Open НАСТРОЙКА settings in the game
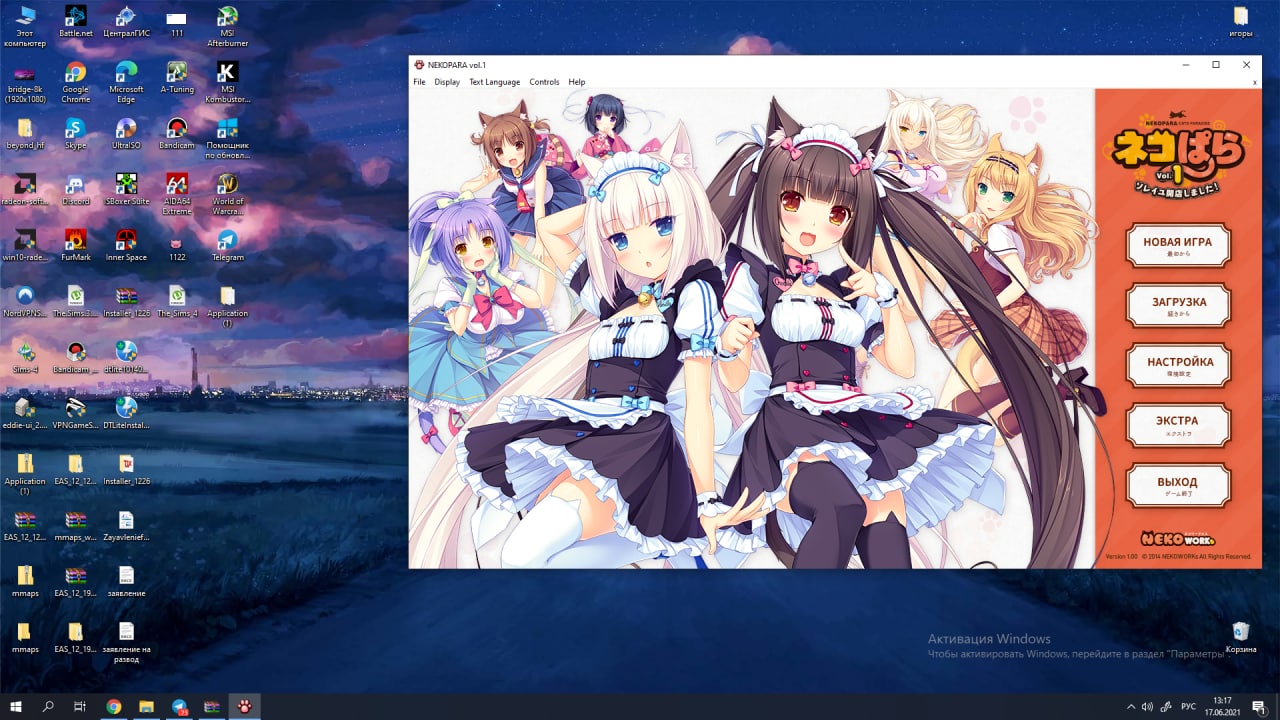The height and width of the screenshot is (720, 1280). [x=1178, y=365]
